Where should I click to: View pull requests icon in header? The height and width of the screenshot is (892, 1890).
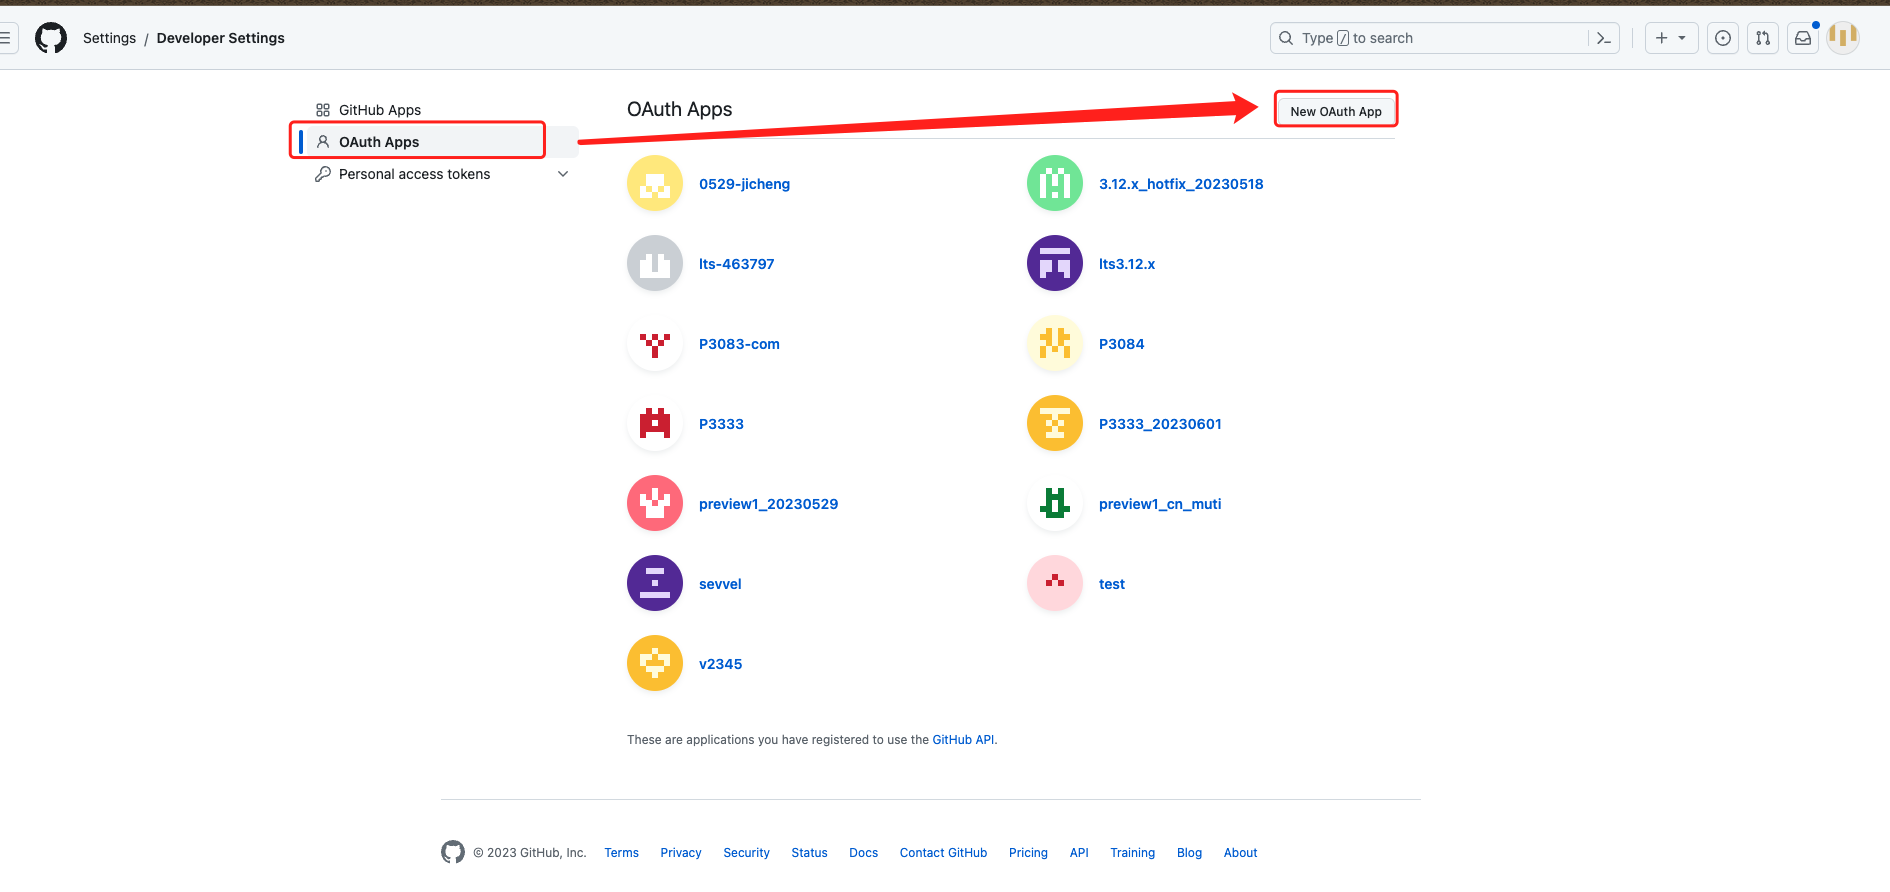click(1763, 38)
